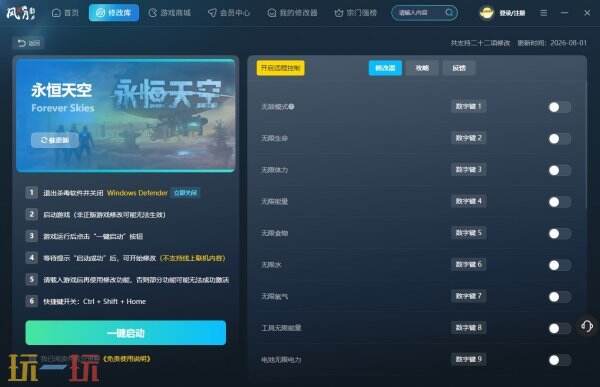600x387 pixels.
Task: Toggle the switch for 数字键 6 row
Action: (x=559, y=265)
